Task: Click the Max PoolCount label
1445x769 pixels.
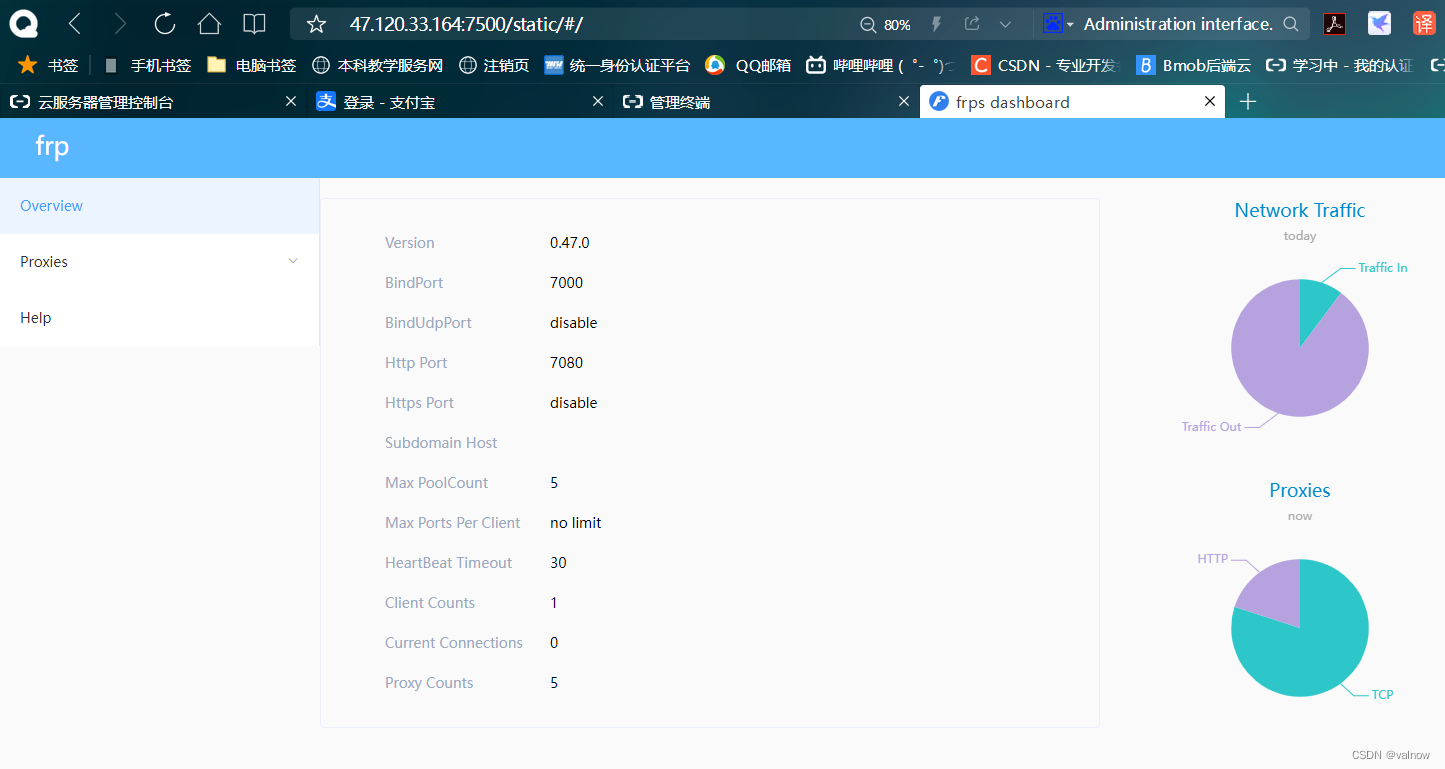Action: pyautogui.click(x=437, y=483)
